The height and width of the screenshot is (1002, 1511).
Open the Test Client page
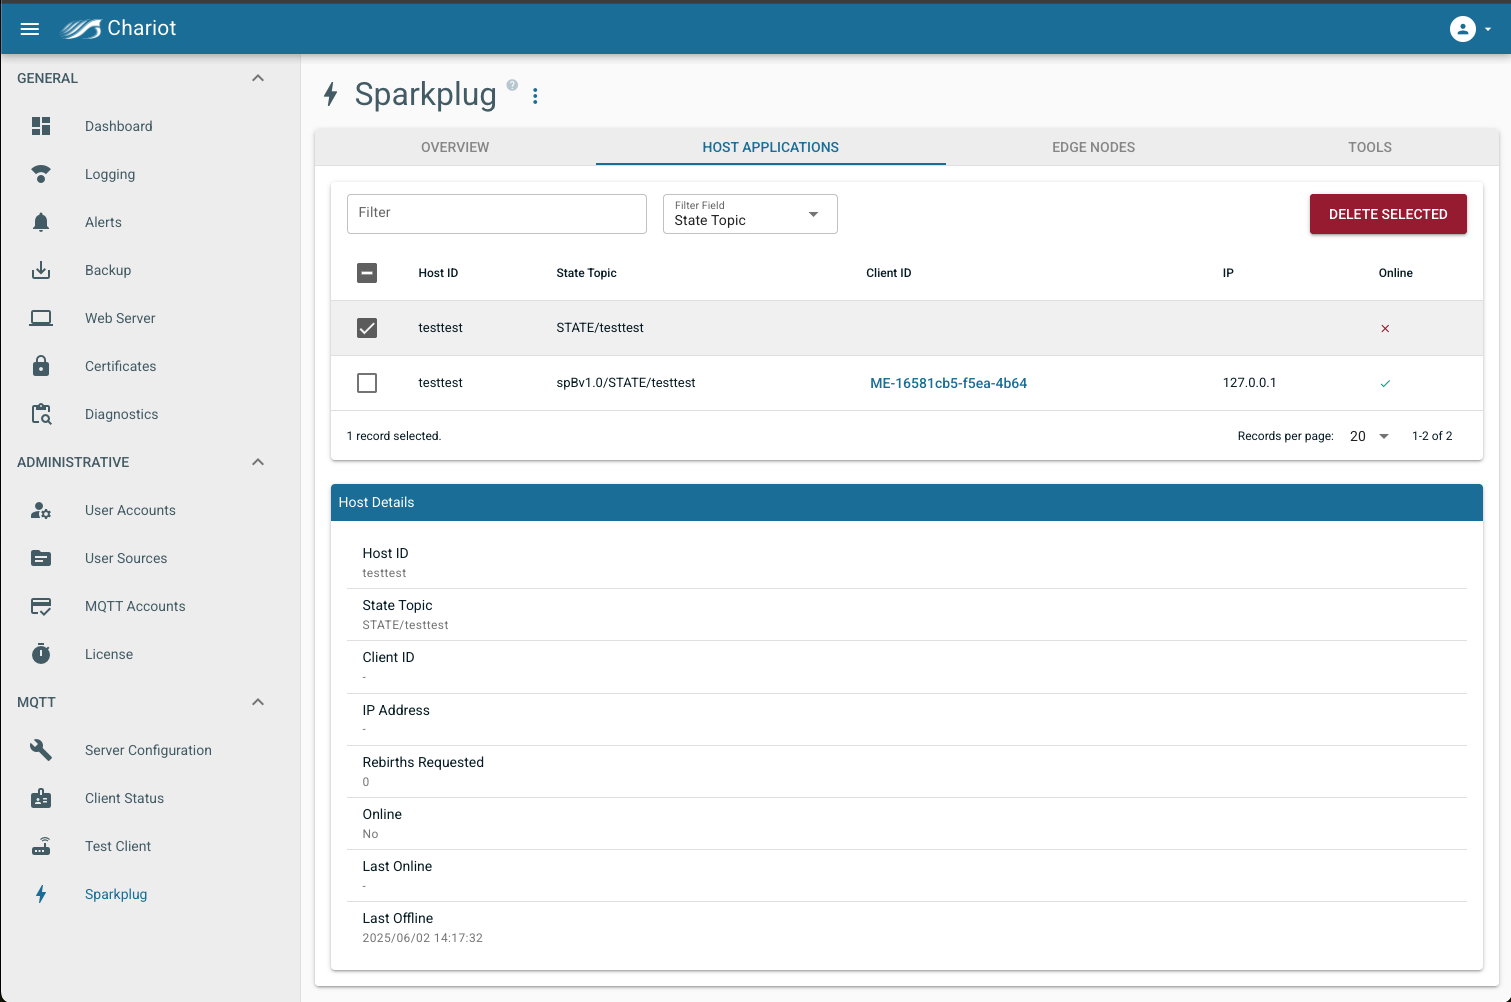pos(118,846)
